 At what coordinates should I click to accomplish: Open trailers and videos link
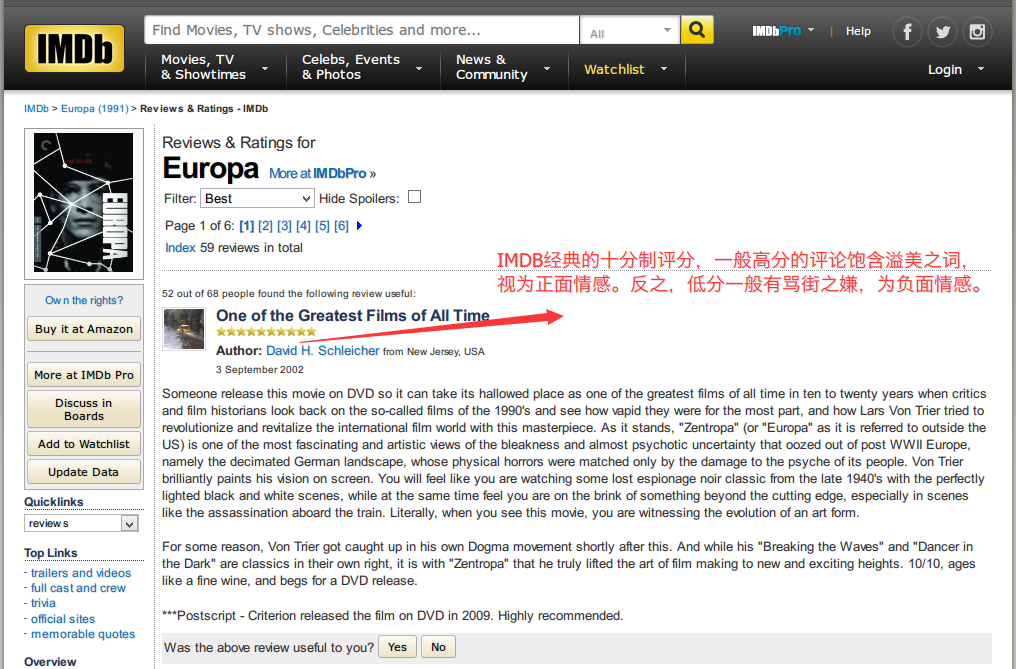[81, 573]
